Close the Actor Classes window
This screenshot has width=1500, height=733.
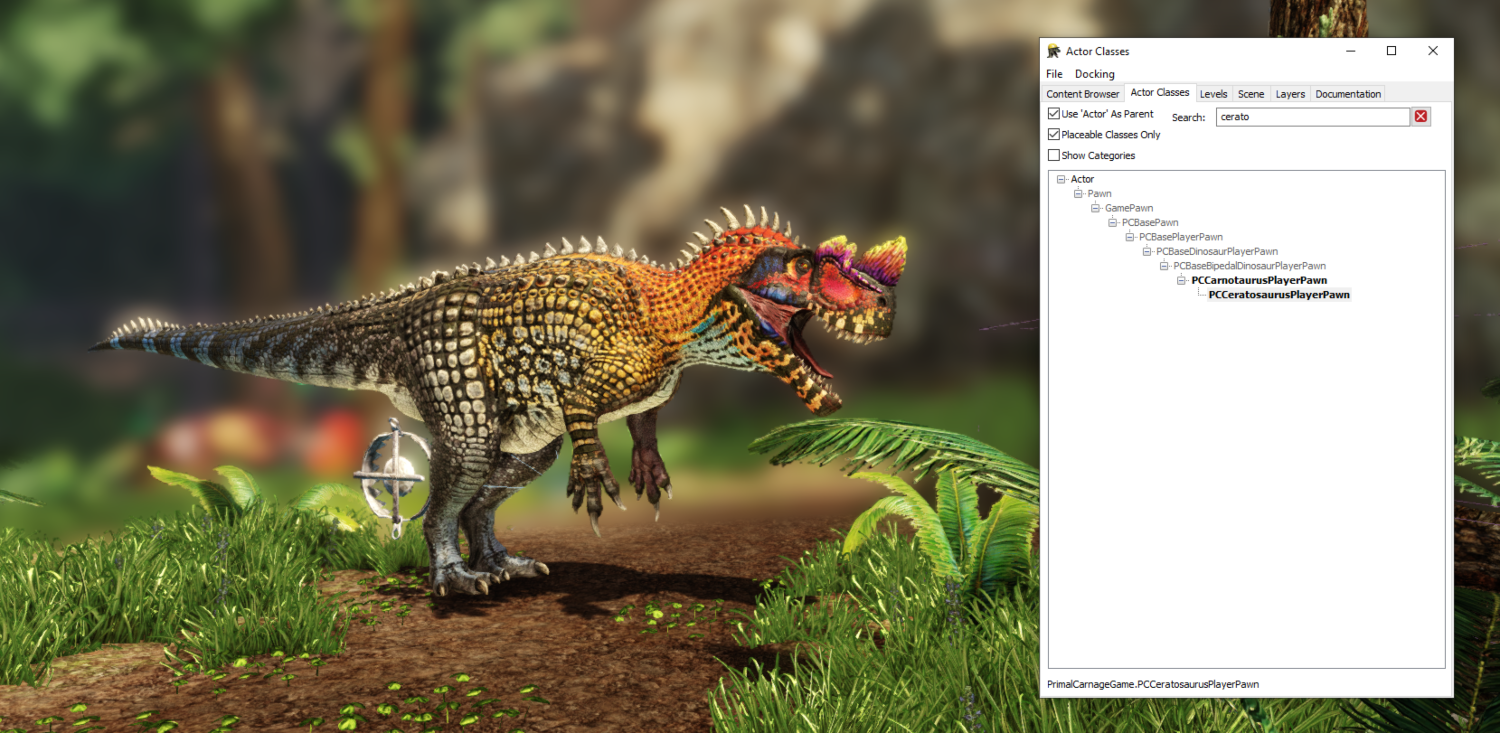click(x=1433, y=51)
